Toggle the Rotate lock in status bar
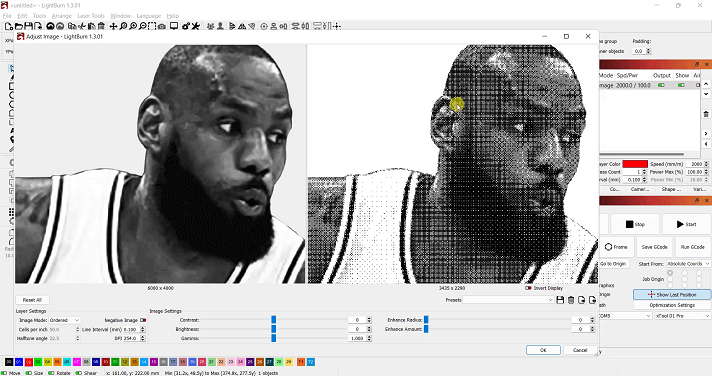 [52, 373]
